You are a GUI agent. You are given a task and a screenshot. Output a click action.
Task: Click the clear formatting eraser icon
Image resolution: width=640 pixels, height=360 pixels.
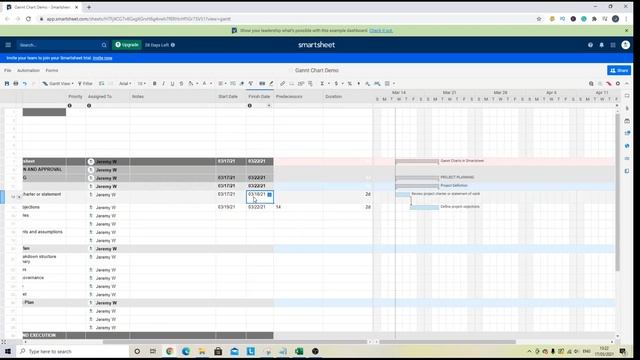pyautogui.click(x=242, y=84)
